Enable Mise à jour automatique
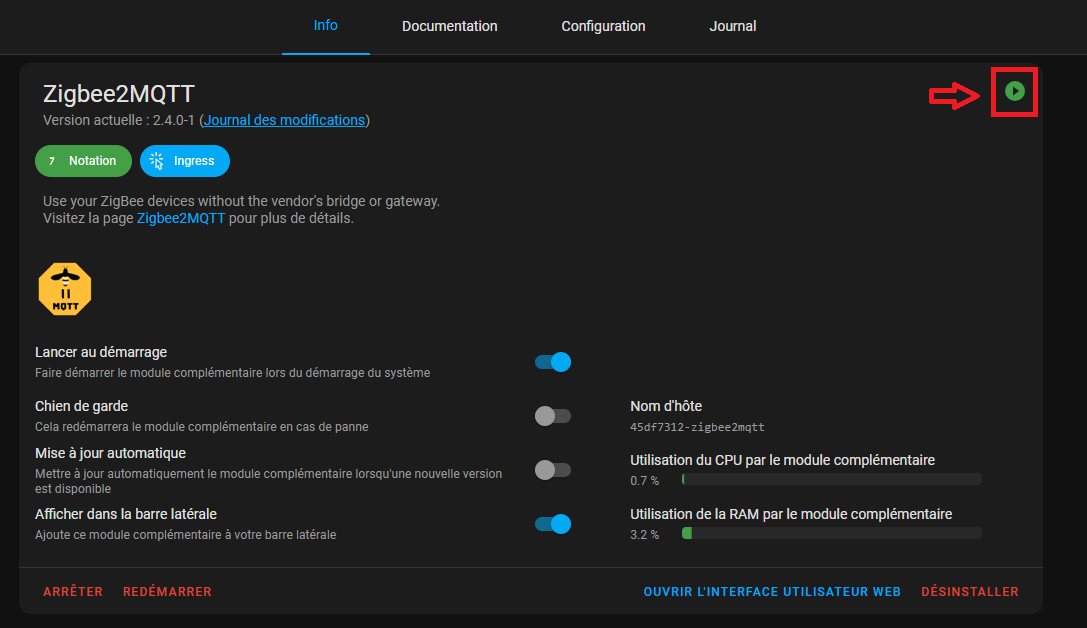The height and width of the screenshot is (628, 1087). 553,469
